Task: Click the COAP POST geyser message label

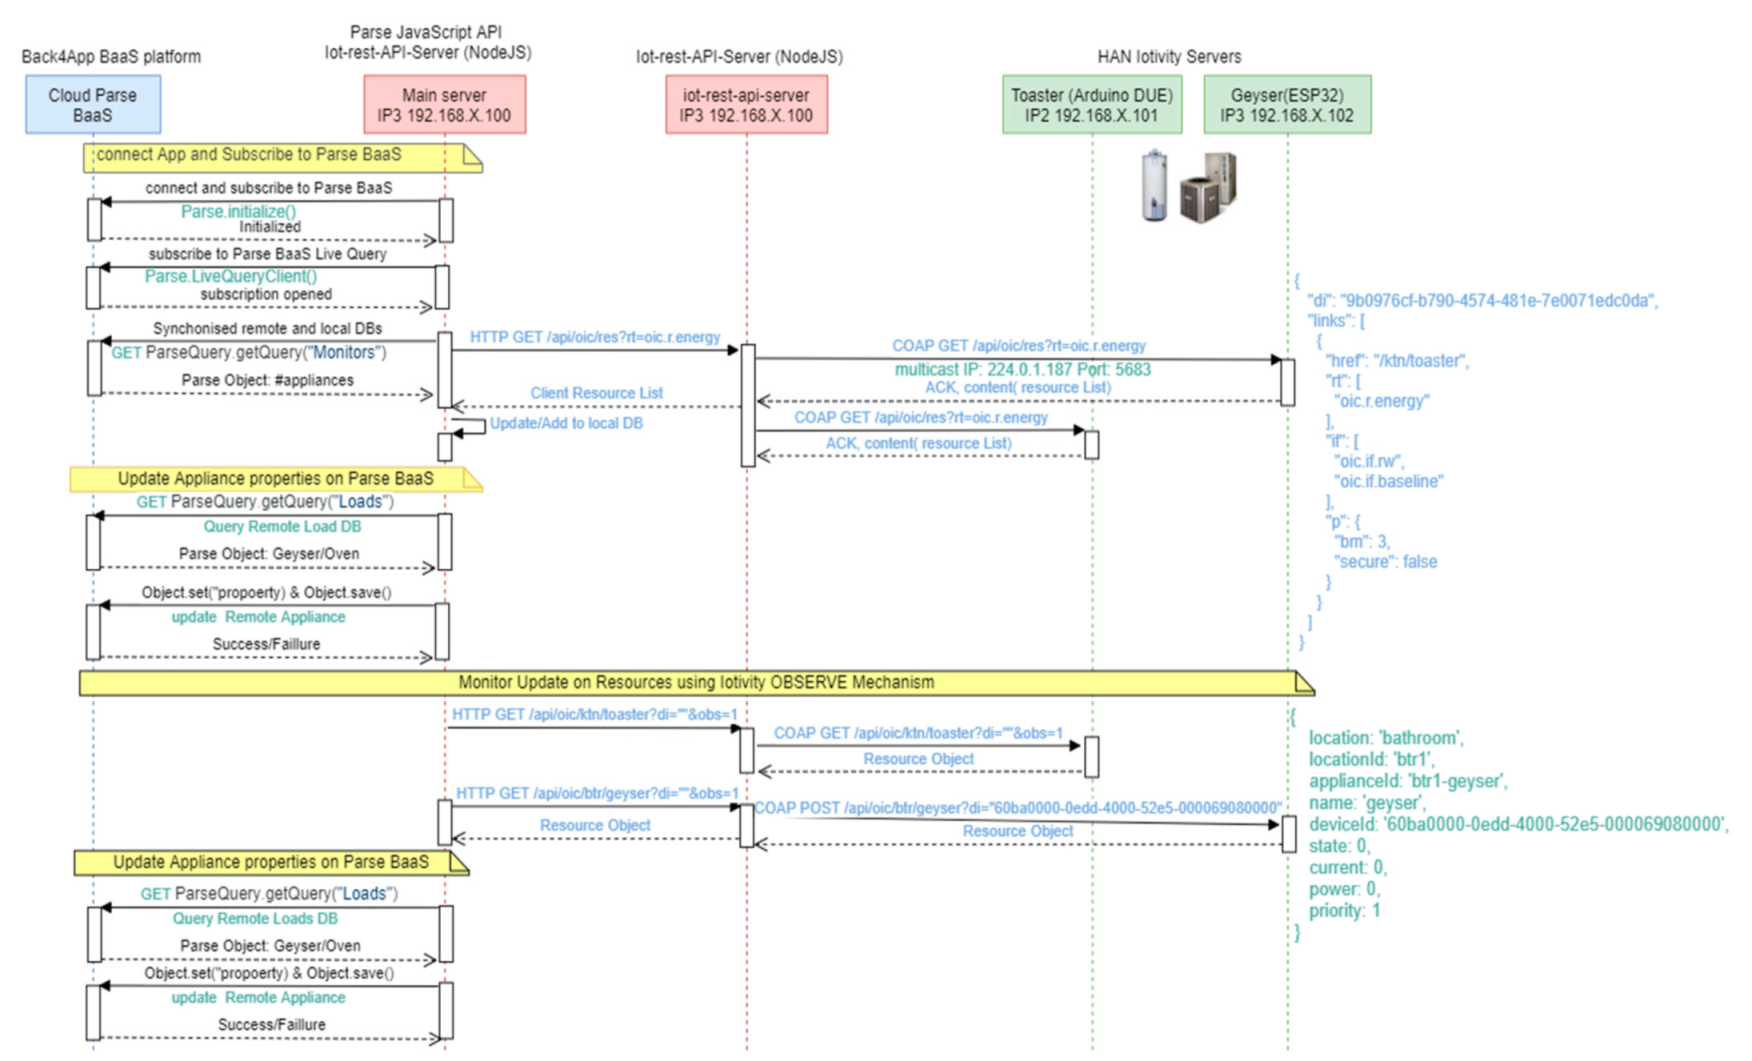Action: pos(1018,808)
